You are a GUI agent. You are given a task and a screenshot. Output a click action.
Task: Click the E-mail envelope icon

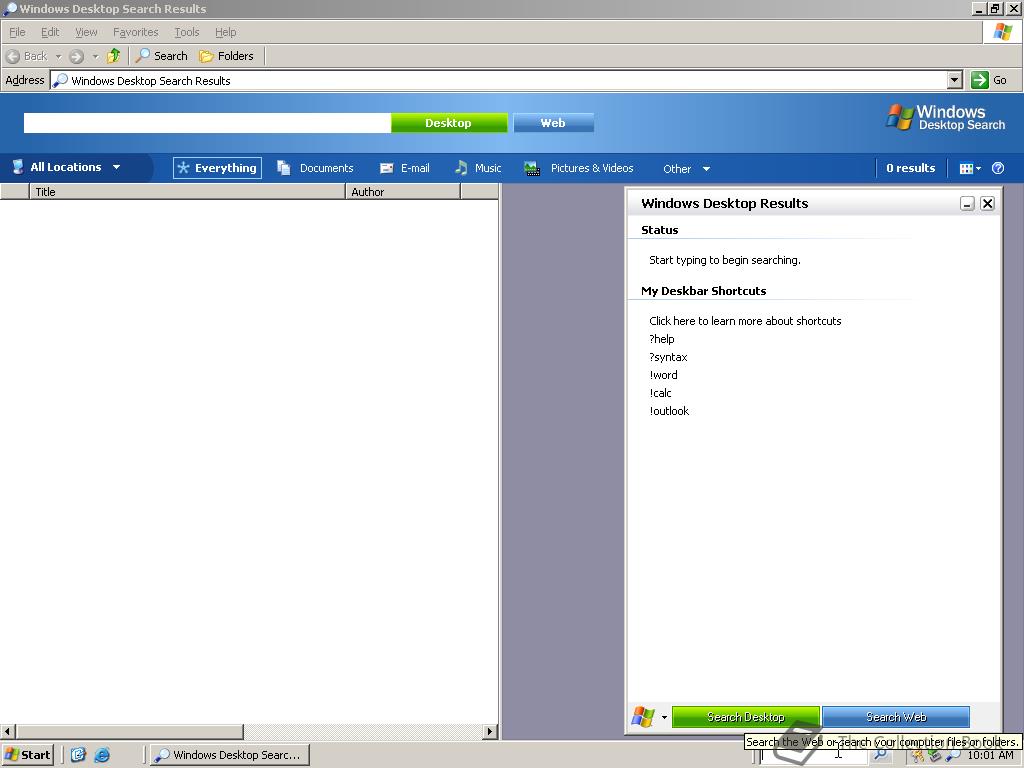click(x=387, y=168)
